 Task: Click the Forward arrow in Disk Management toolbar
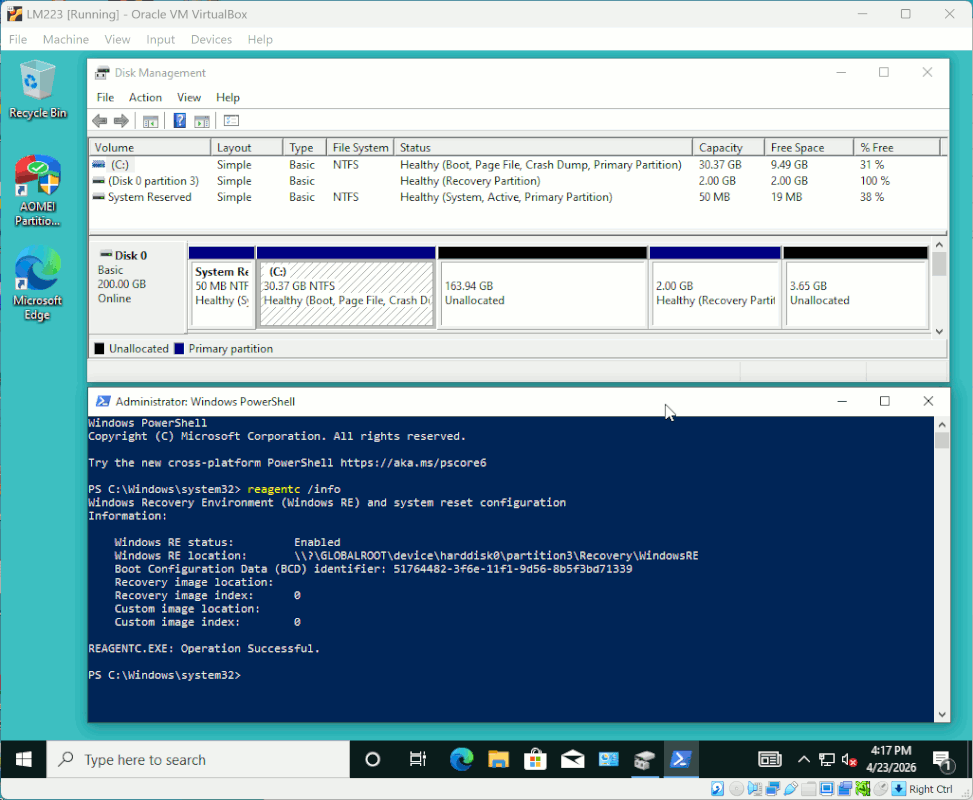[121, 121]
